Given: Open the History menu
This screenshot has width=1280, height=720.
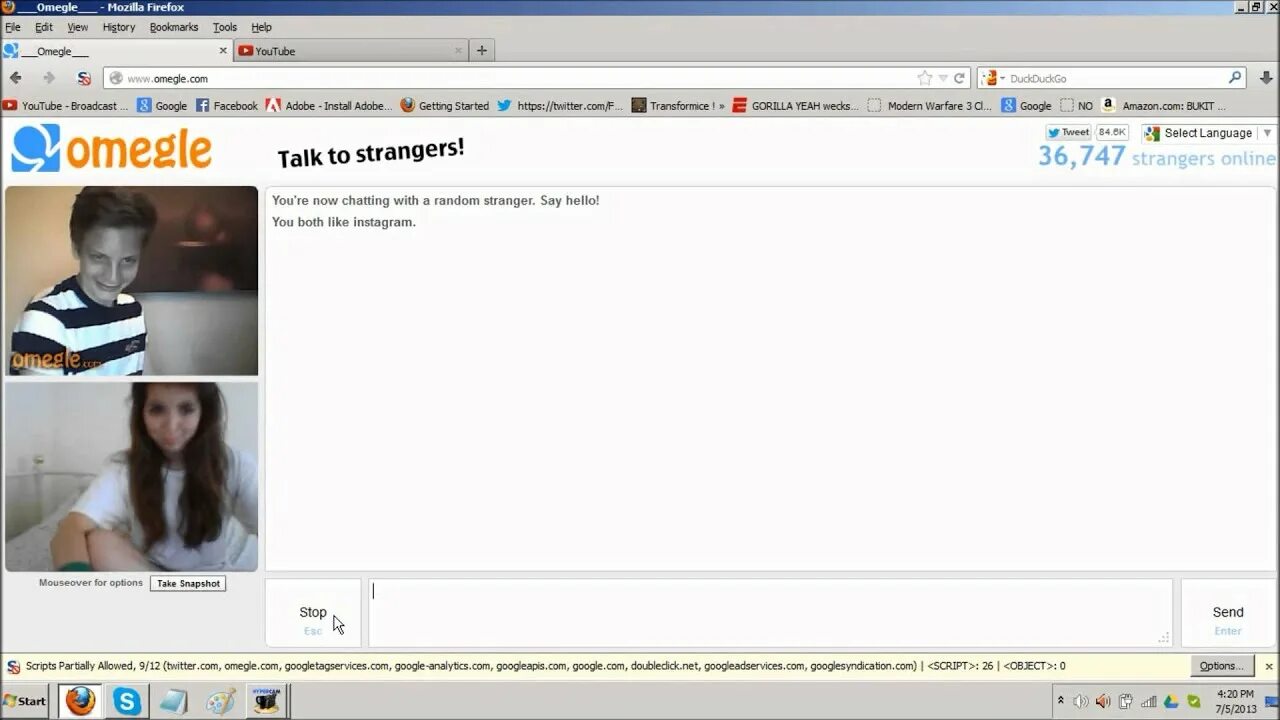Looking at the screenshot, I should click(119, 27).
